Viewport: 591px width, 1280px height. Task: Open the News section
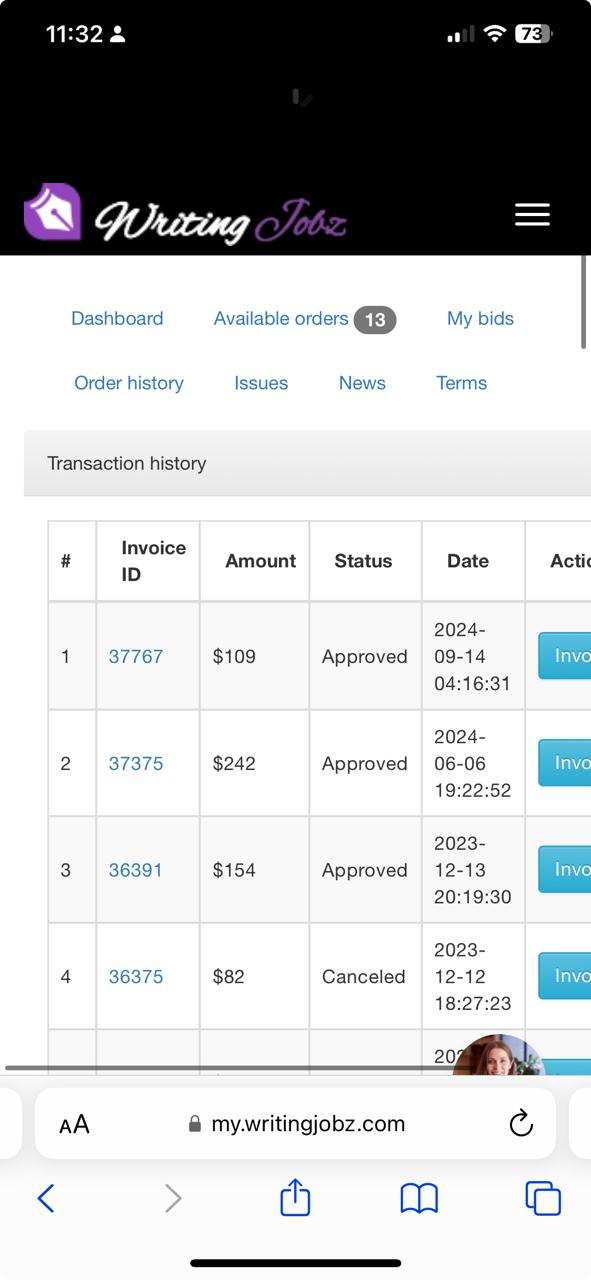(362, 383)
